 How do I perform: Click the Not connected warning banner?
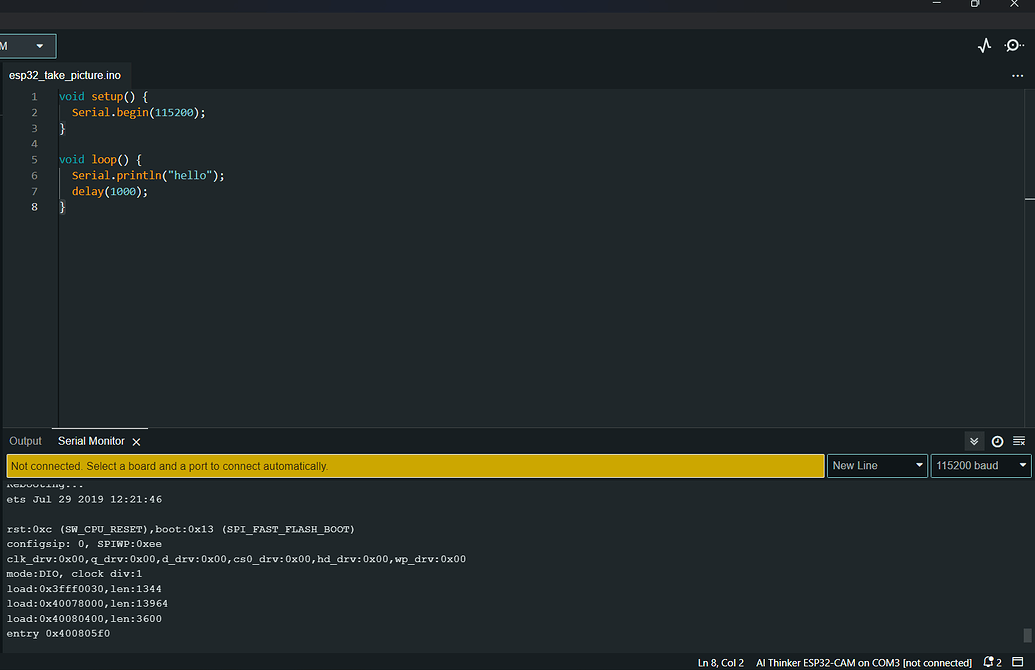click(416, 465)
